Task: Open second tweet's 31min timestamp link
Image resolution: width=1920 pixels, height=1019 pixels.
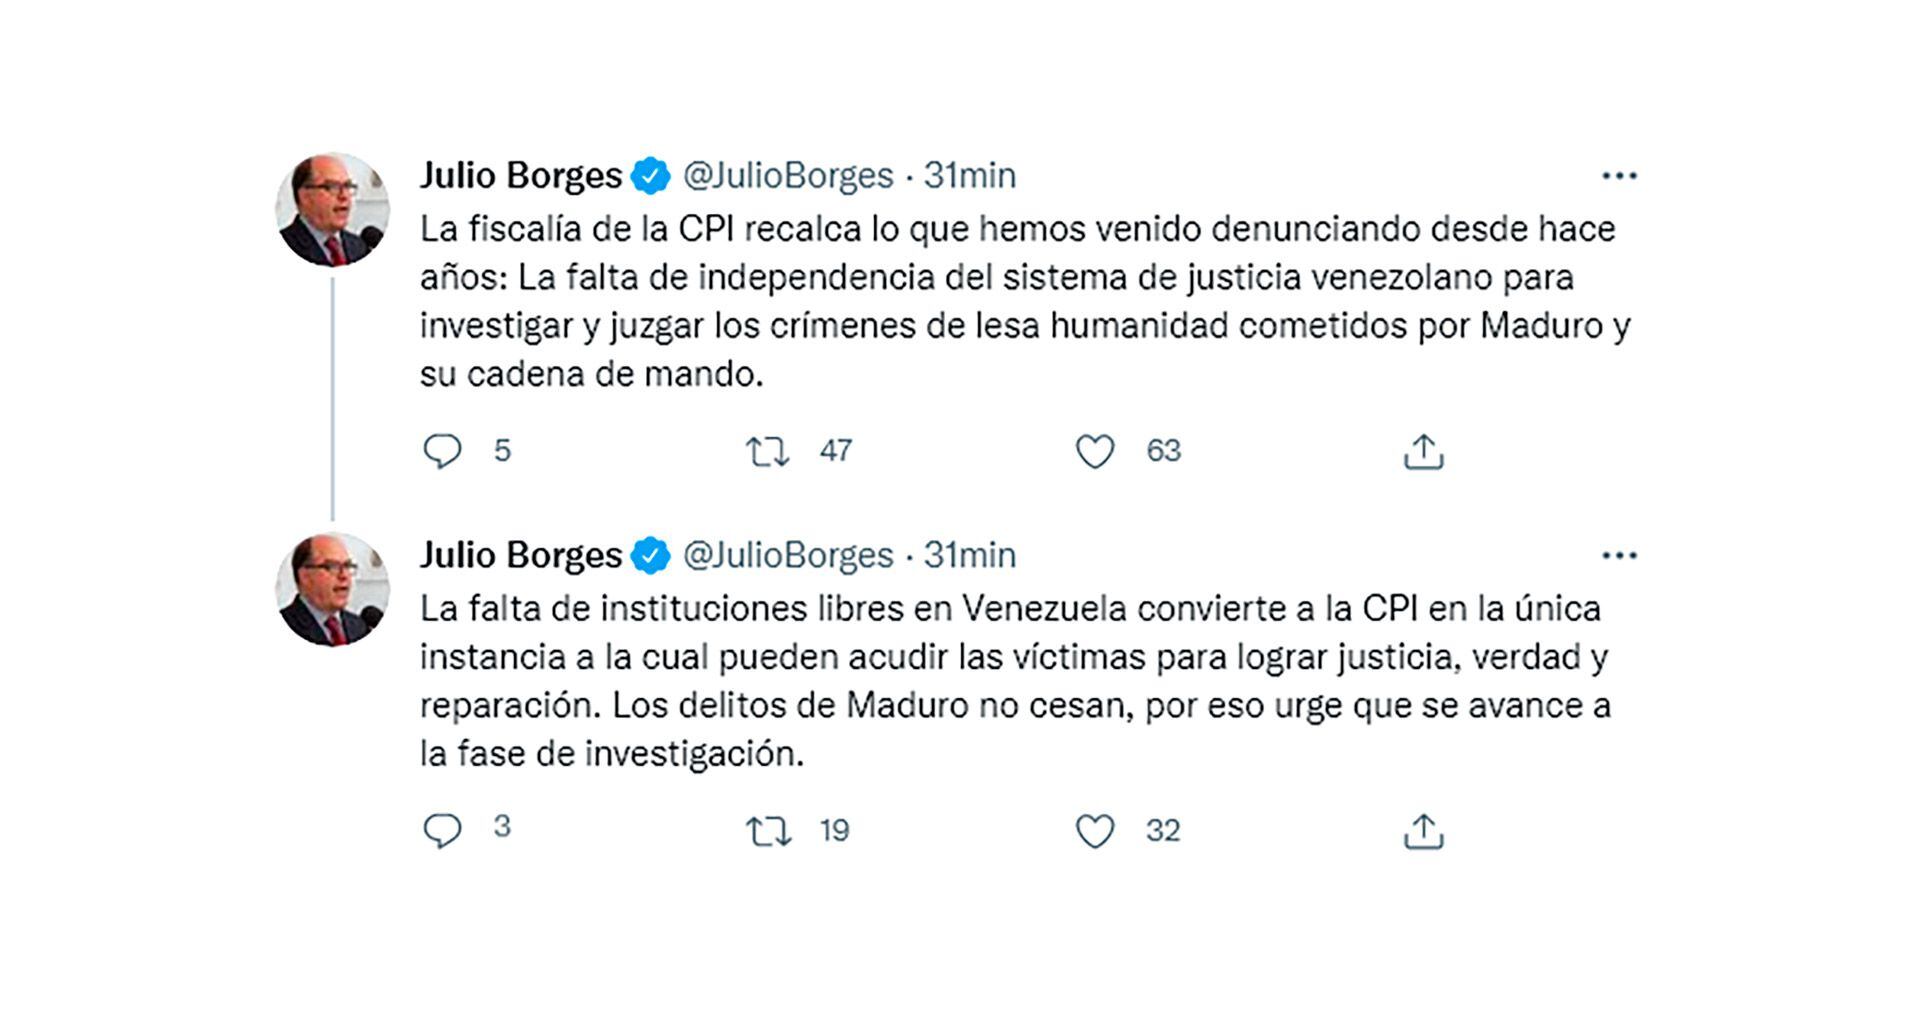Action: (969, 555)
